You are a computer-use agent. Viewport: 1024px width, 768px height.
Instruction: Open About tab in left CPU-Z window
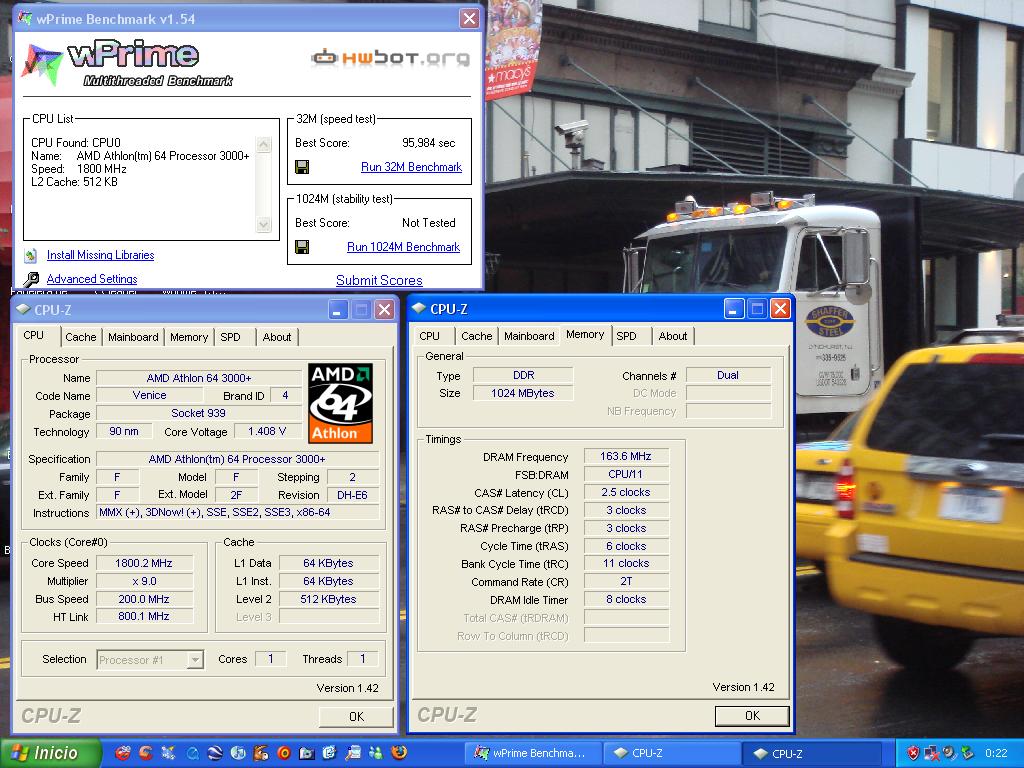tap(277, 337)
